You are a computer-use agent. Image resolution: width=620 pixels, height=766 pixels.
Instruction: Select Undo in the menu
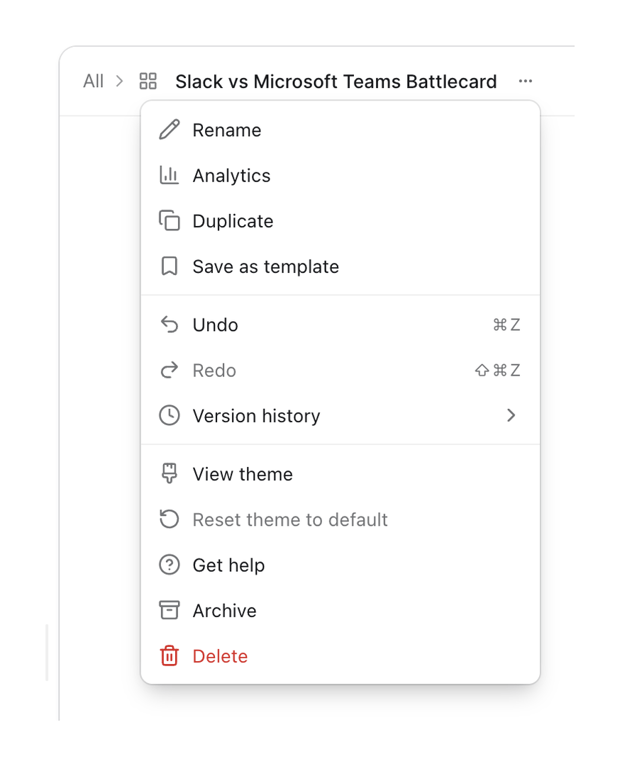click(340, 325)
